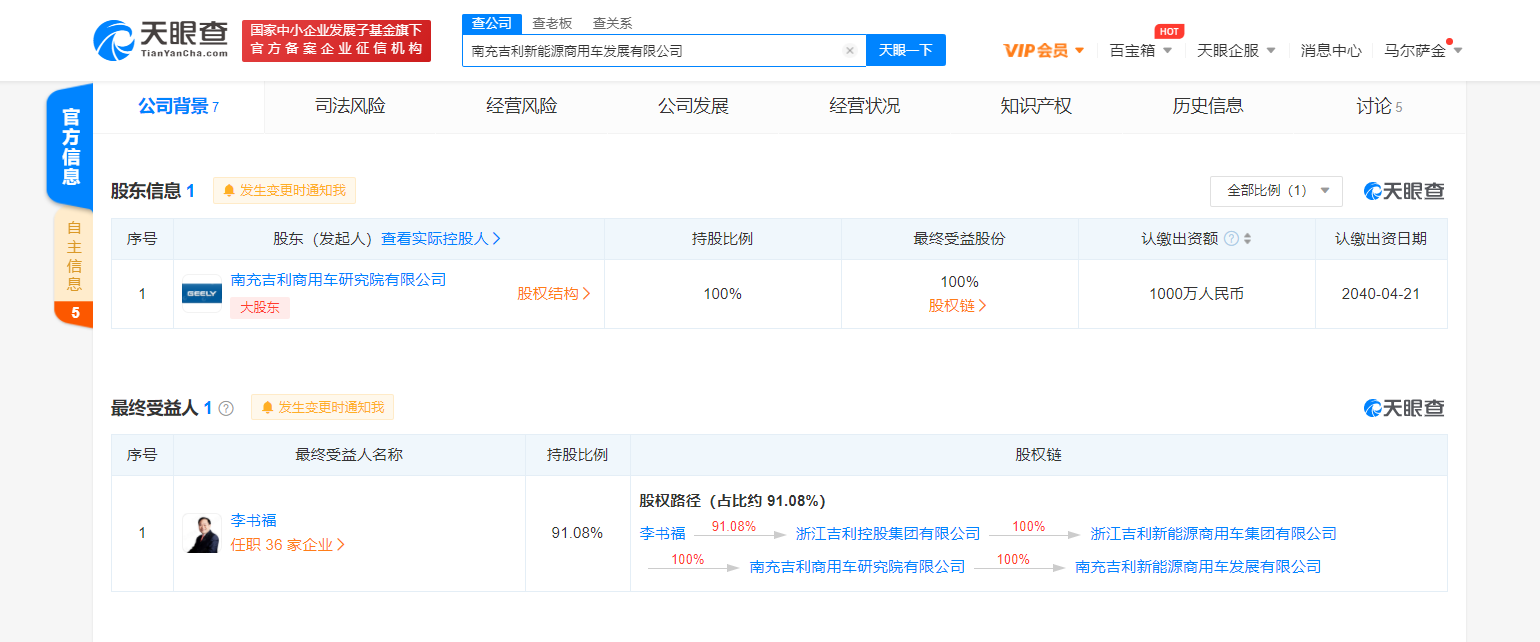
Task: Open the 百宝箱 dropdown
Action: pyautogui.click(x=1141, y=50)
